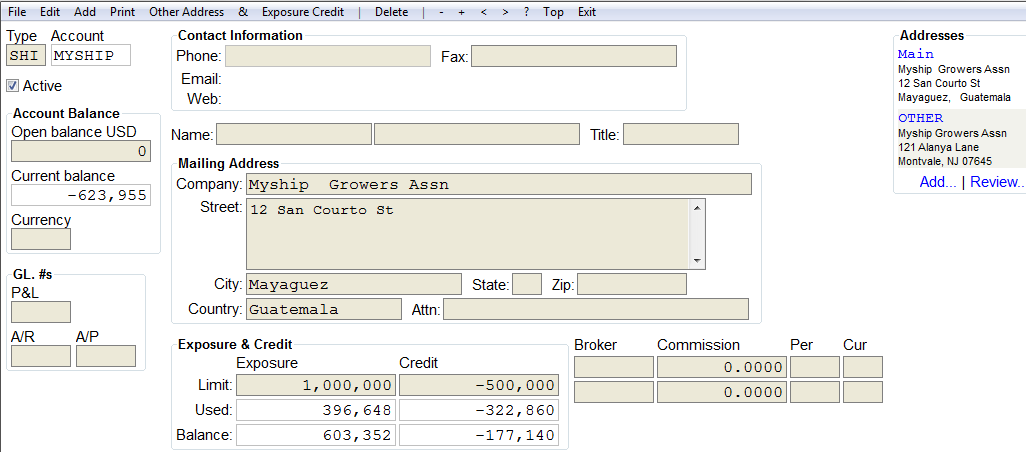Click Street scrollbar up arrow
The height and width of the screenshot is (452, 1026).
[698, 207]
